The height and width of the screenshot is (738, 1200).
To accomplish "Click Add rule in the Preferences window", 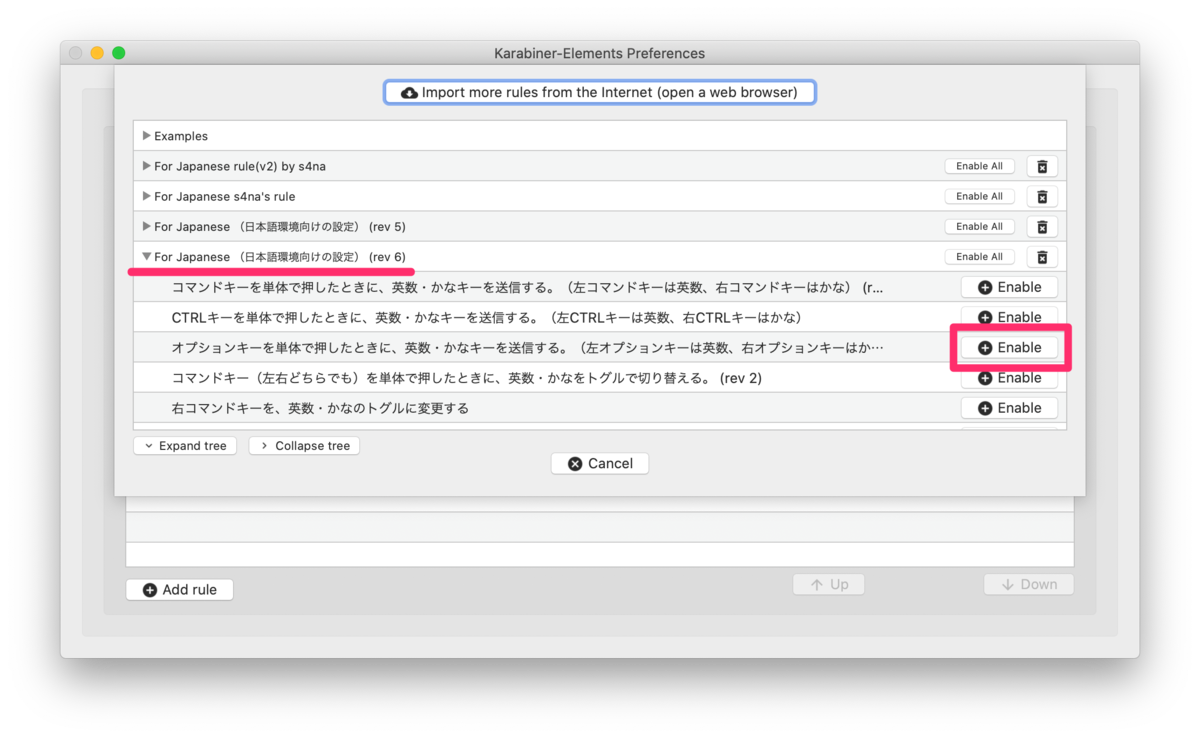I will 179,590.
